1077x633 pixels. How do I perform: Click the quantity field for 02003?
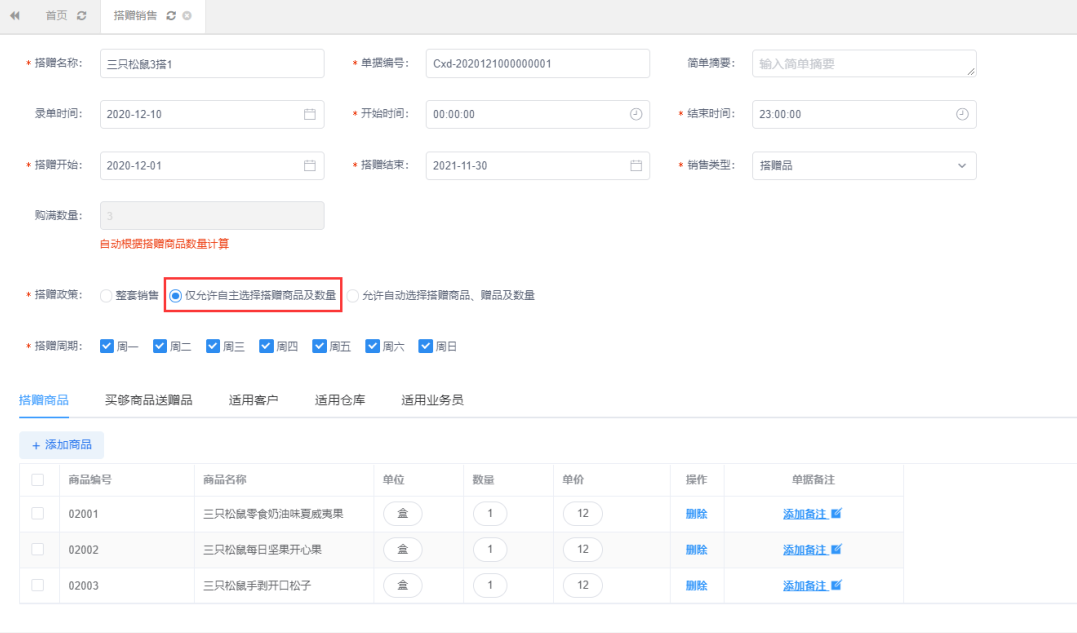pyautogui.click(x=490, y=585)
